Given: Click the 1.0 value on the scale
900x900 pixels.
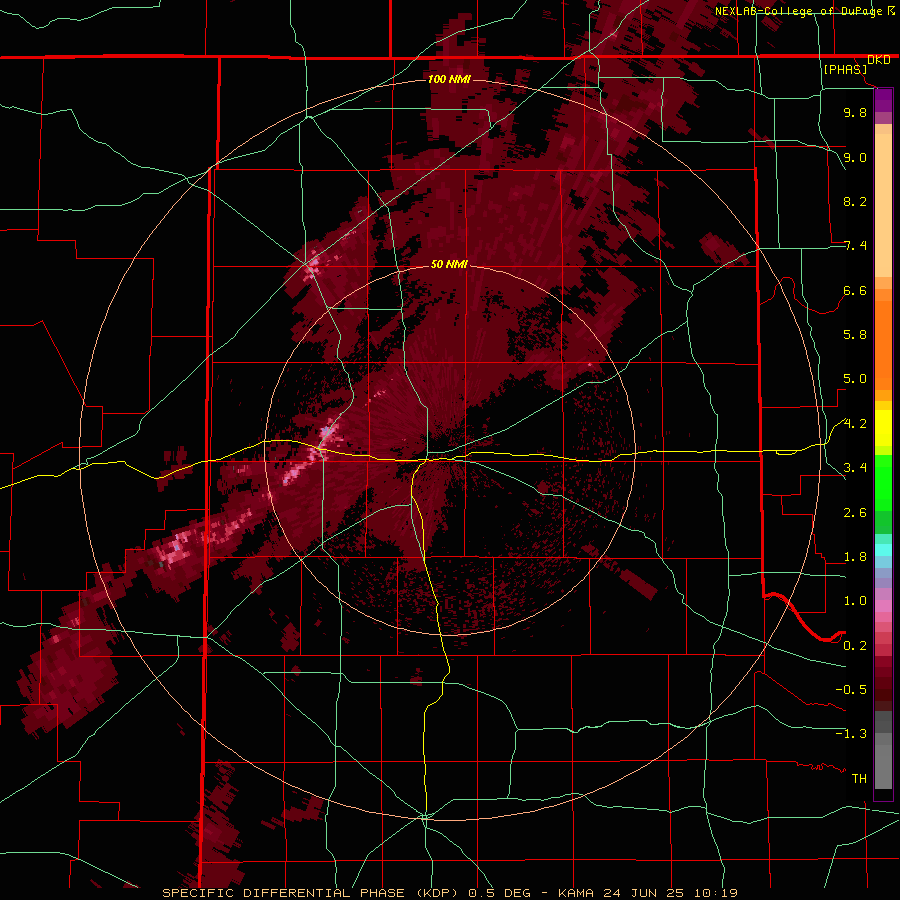Looking at the screenshot, I should point(855,601).
